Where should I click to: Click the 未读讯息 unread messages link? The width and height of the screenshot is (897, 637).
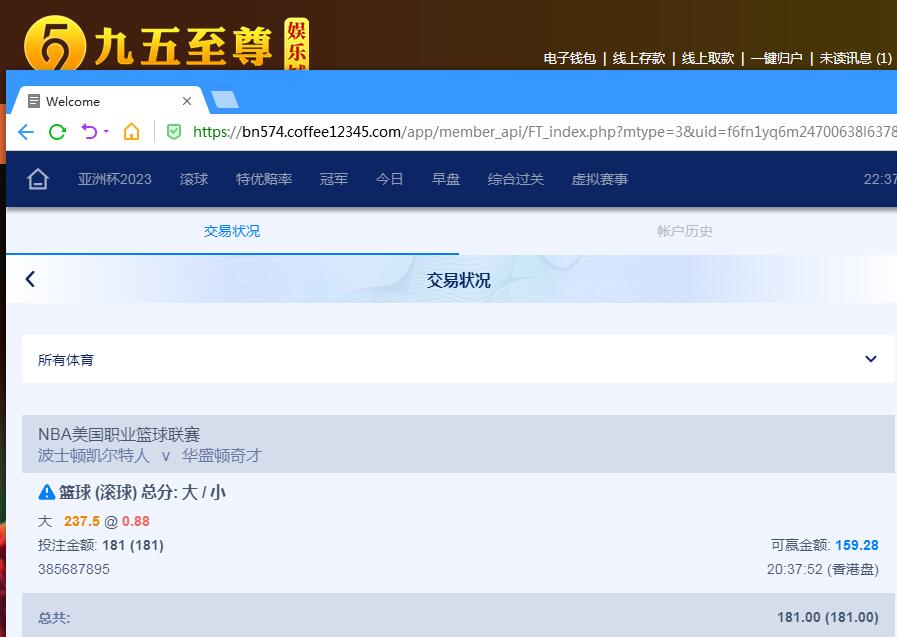click(855, 58)
